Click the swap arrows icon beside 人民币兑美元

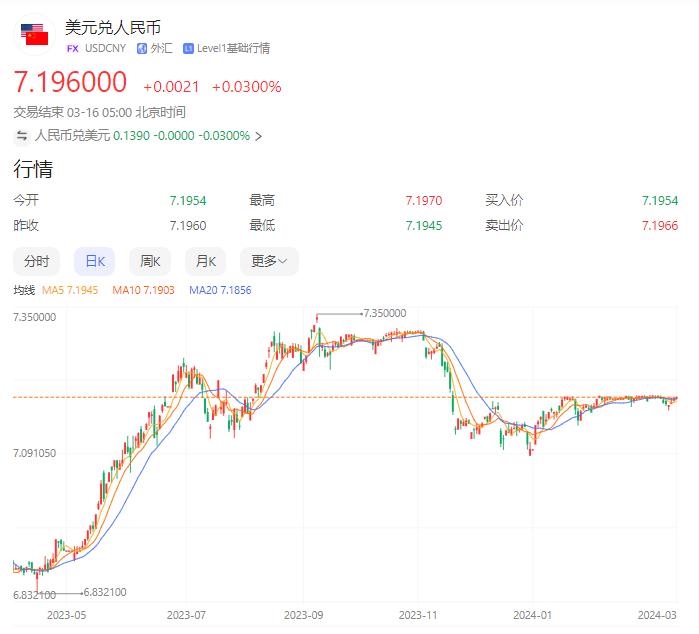[22, 135]
